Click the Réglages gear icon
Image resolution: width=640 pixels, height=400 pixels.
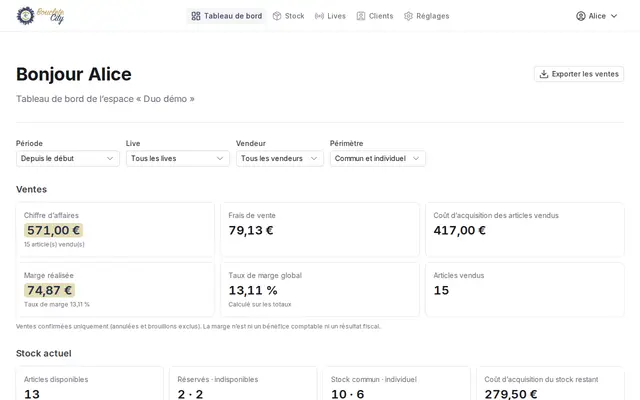(408, 16)
